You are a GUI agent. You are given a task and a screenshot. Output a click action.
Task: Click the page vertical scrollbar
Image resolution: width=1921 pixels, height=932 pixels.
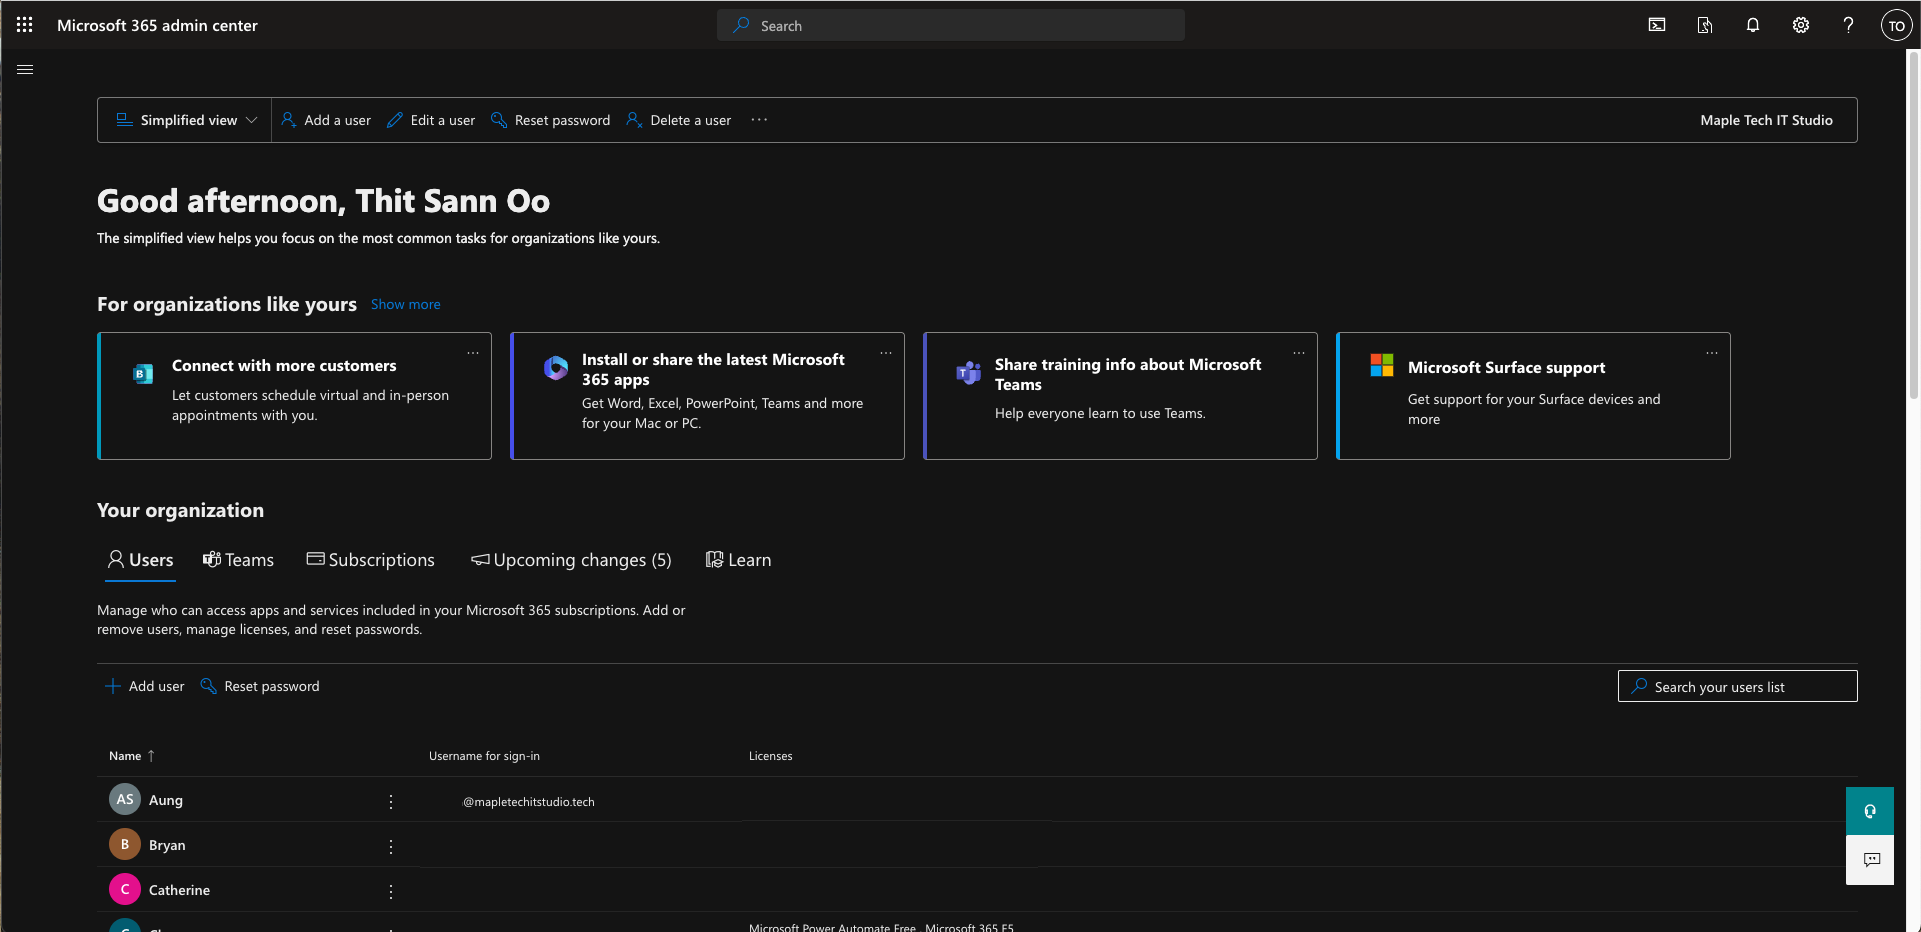[x=1913, y=225]
